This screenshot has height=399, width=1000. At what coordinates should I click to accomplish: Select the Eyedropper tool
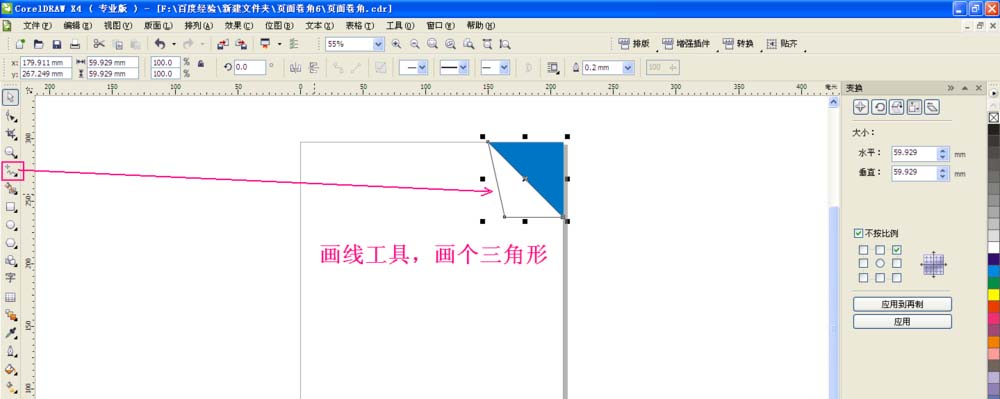[x=11, y=333]
